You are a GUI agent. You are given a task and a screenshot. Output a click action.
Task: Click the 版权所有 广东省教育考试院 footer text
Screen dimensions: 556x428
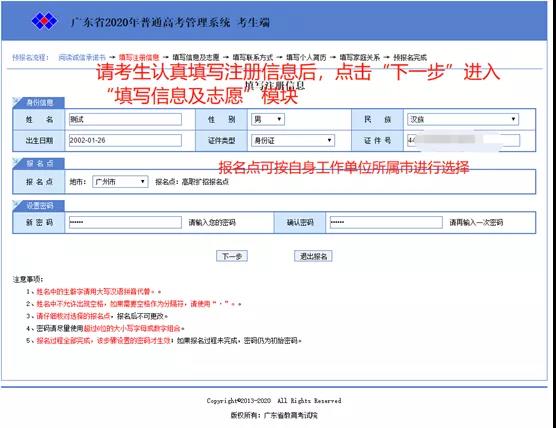[274, 415]
